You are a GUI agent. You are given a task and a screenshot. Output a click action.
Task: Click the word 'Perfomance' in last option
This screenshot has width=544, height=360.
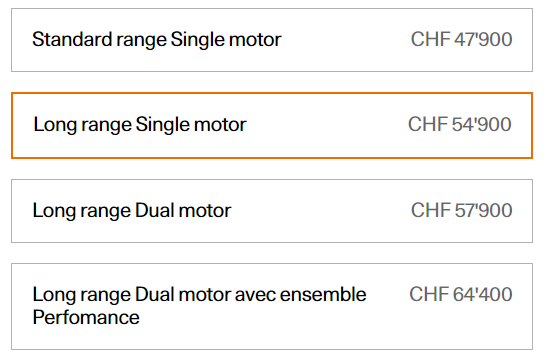coord(86,317)
